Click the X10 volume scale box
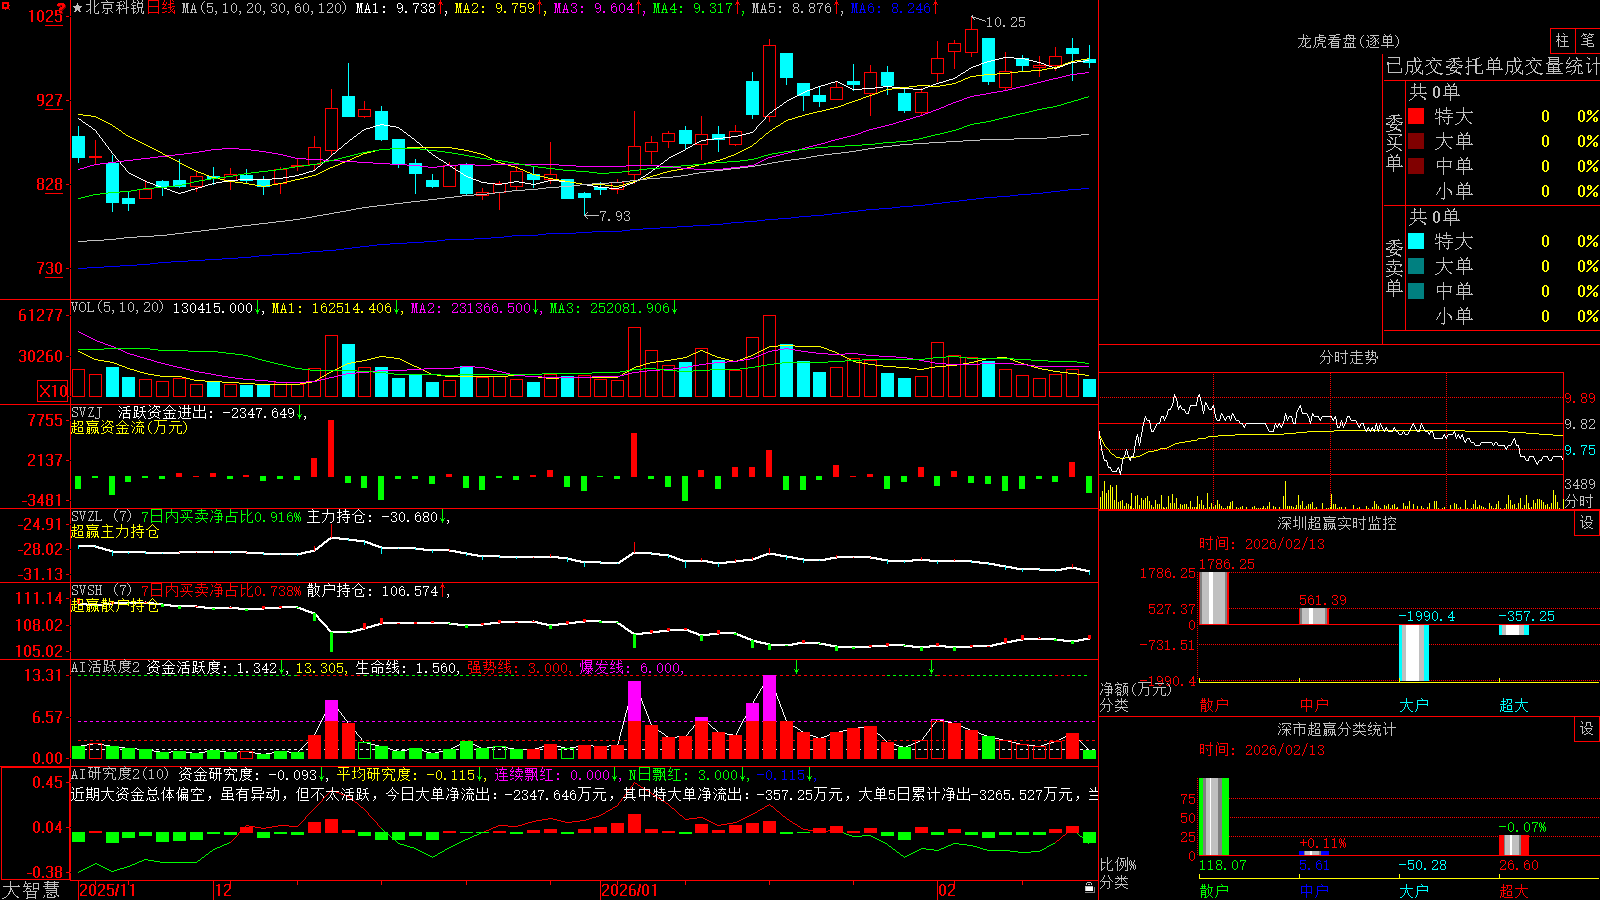This screenshot has width=1600, height=900. point(53,391)
